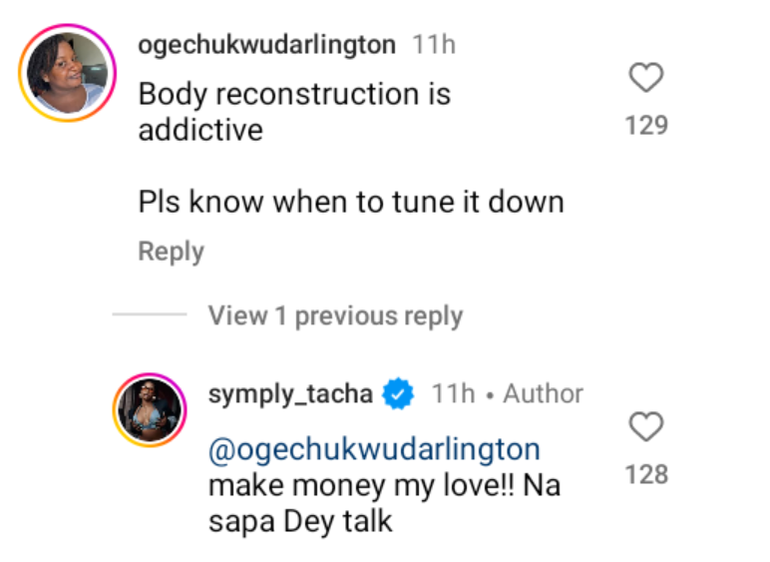Open the blue @ogechukwudarlington mention

373,449
